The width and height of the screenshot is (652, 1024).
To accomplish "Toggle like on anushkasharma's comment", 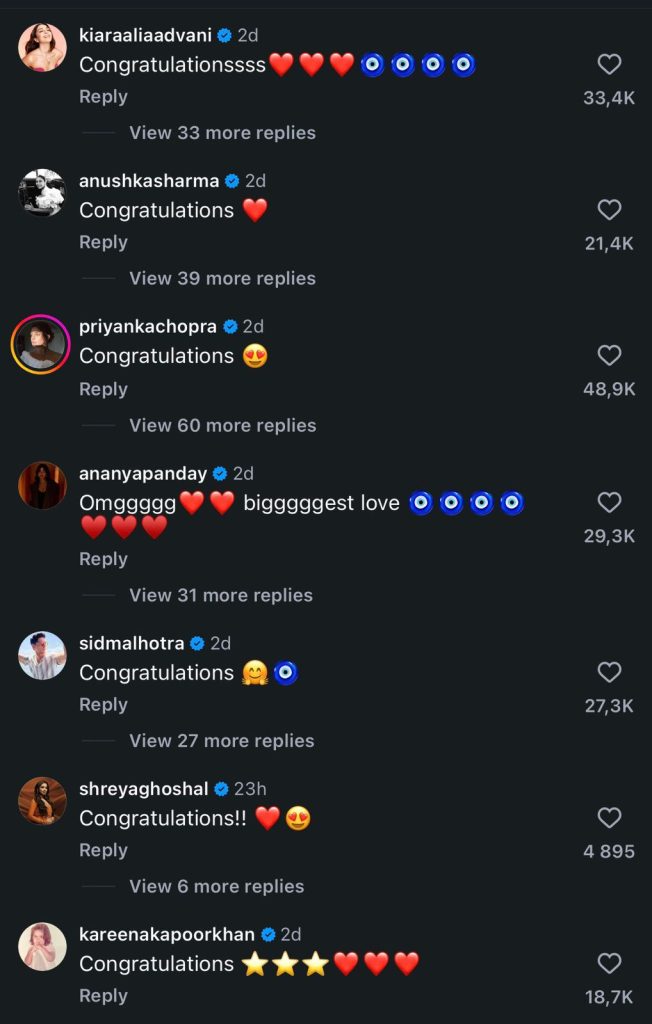I will 610,209.
